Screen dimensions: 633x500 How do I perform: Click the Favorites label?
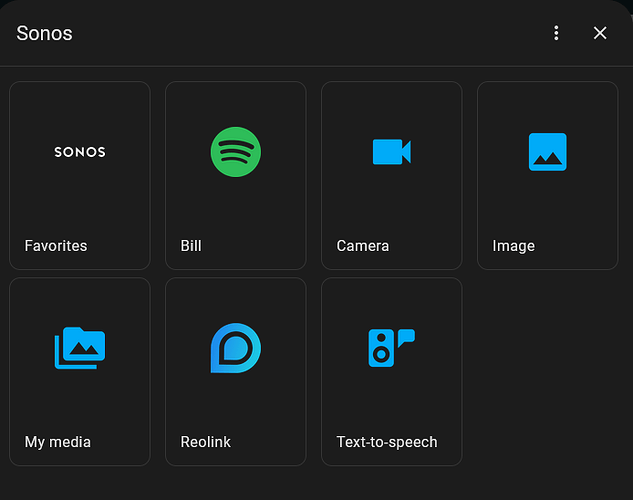point(56,246)
